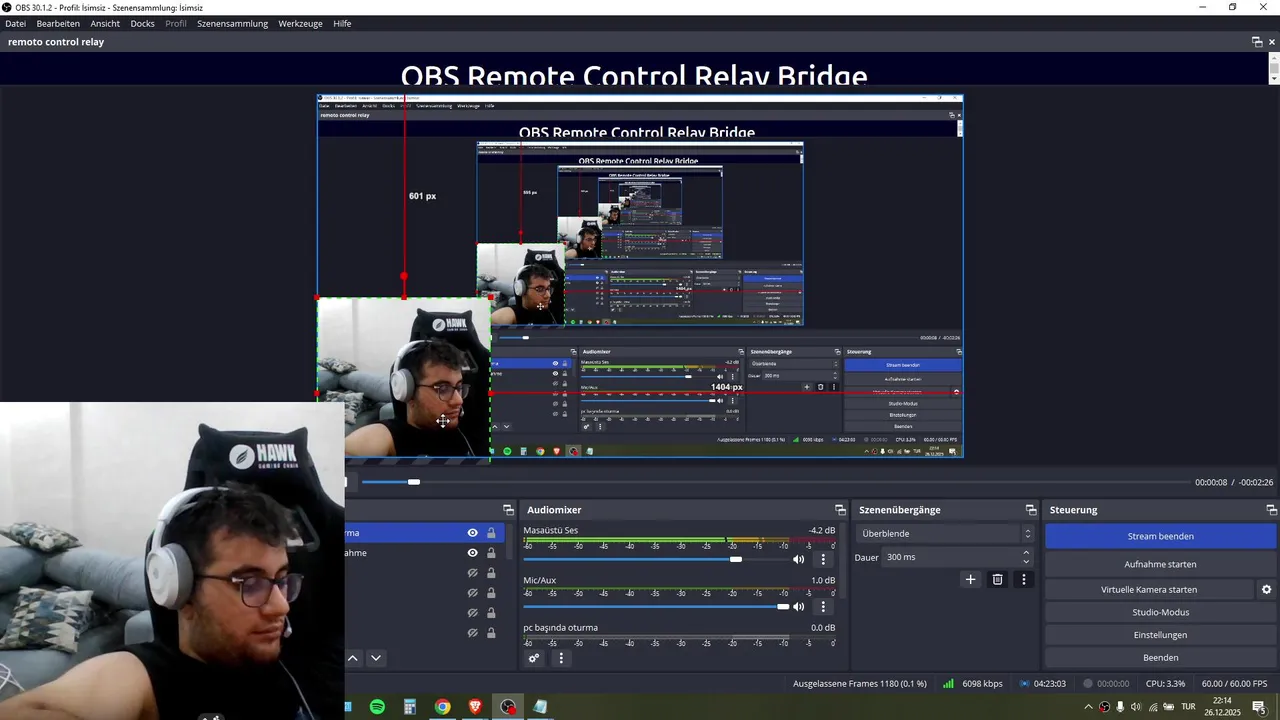Enable Studio-Modus
Screen dimensions: 1280x720
[1160, 612]
